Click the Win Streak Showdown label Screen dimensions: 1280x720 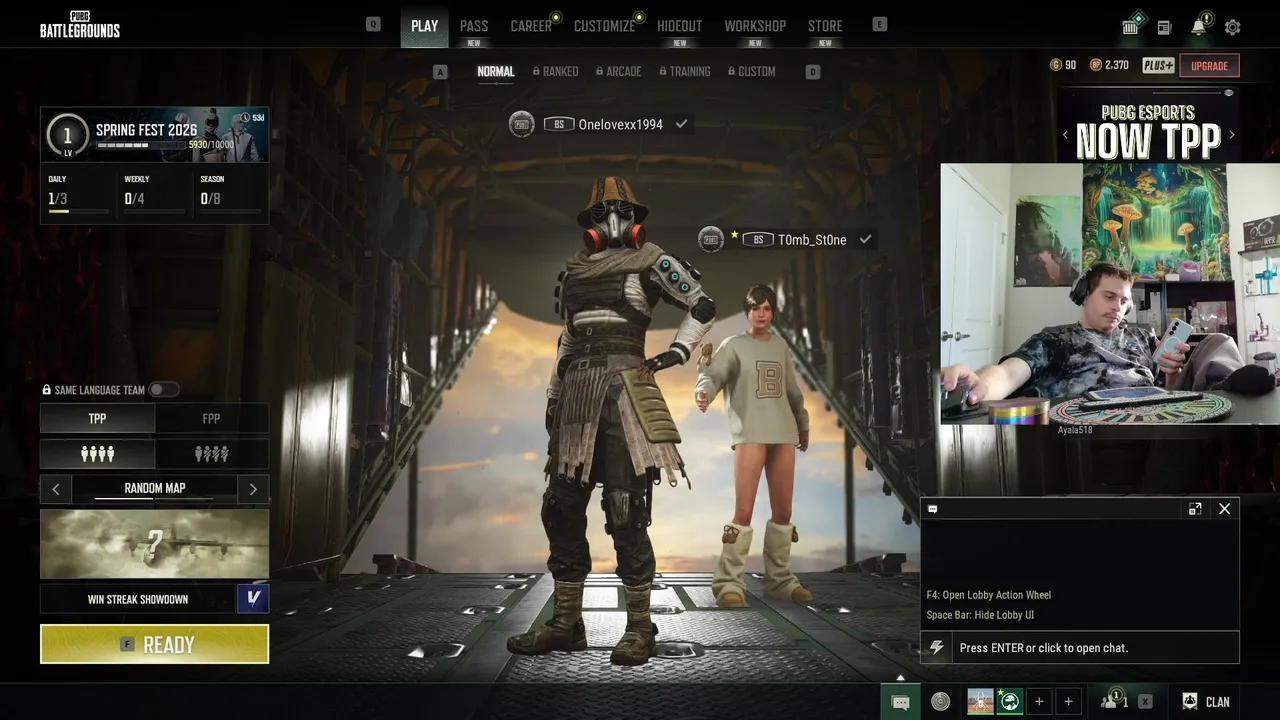pos(138,599)
